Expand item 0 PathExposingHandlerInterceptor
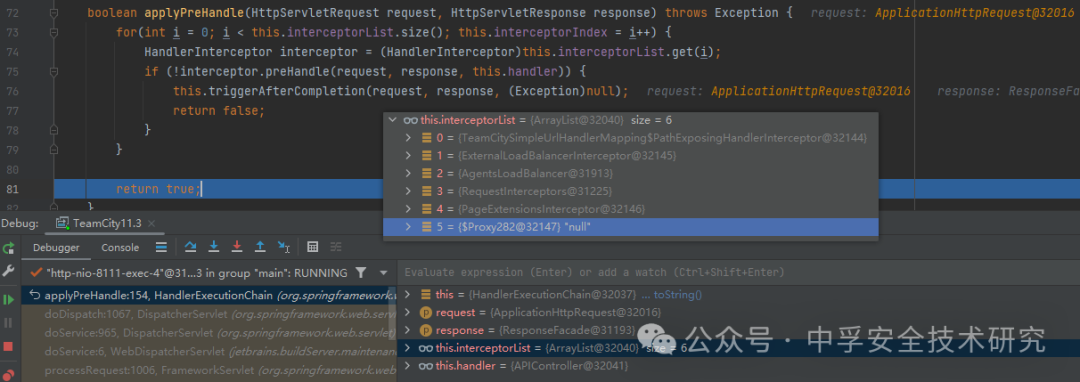 tap(409, 138)
